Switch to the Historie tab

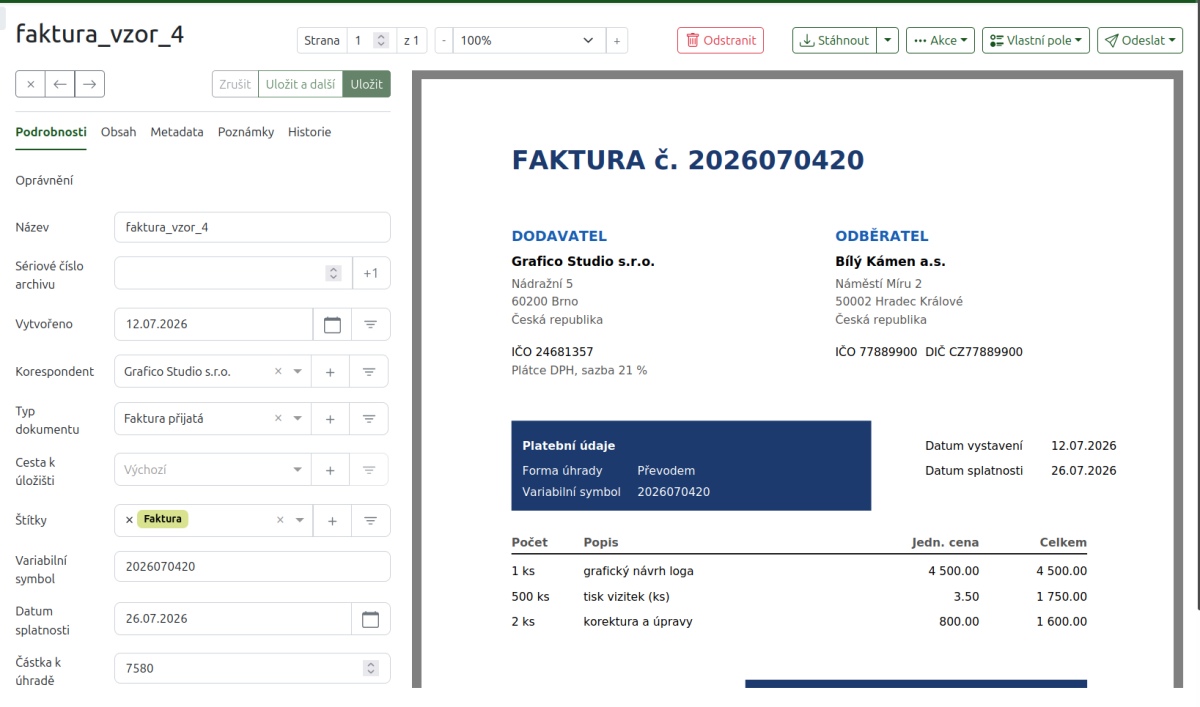tap(309, 132)
